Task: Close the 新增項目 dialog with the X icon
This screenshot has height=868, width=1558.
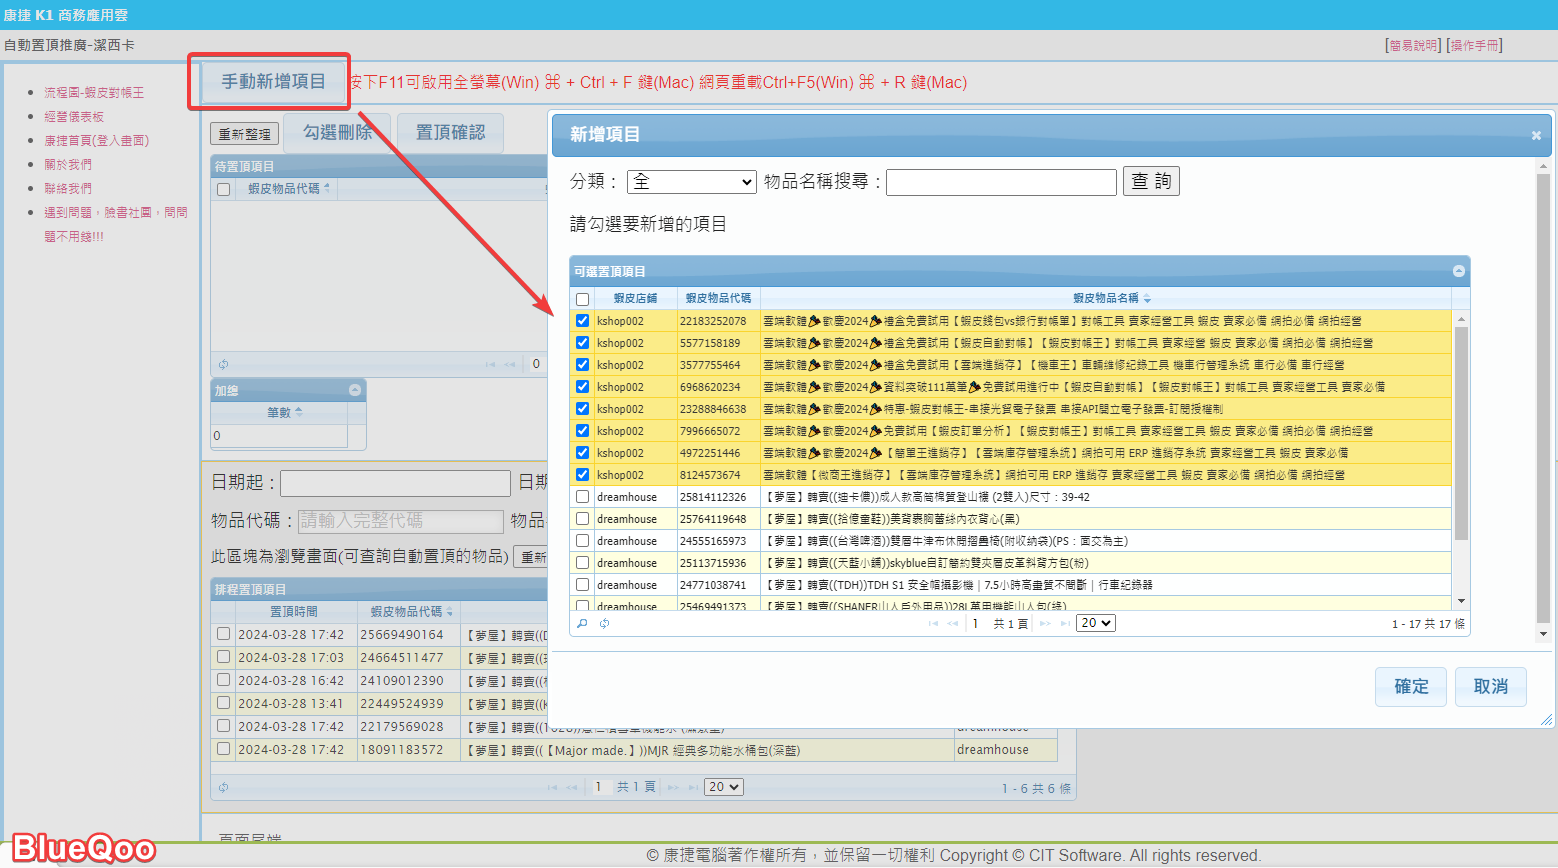Action: click(x=1536, y=135)
